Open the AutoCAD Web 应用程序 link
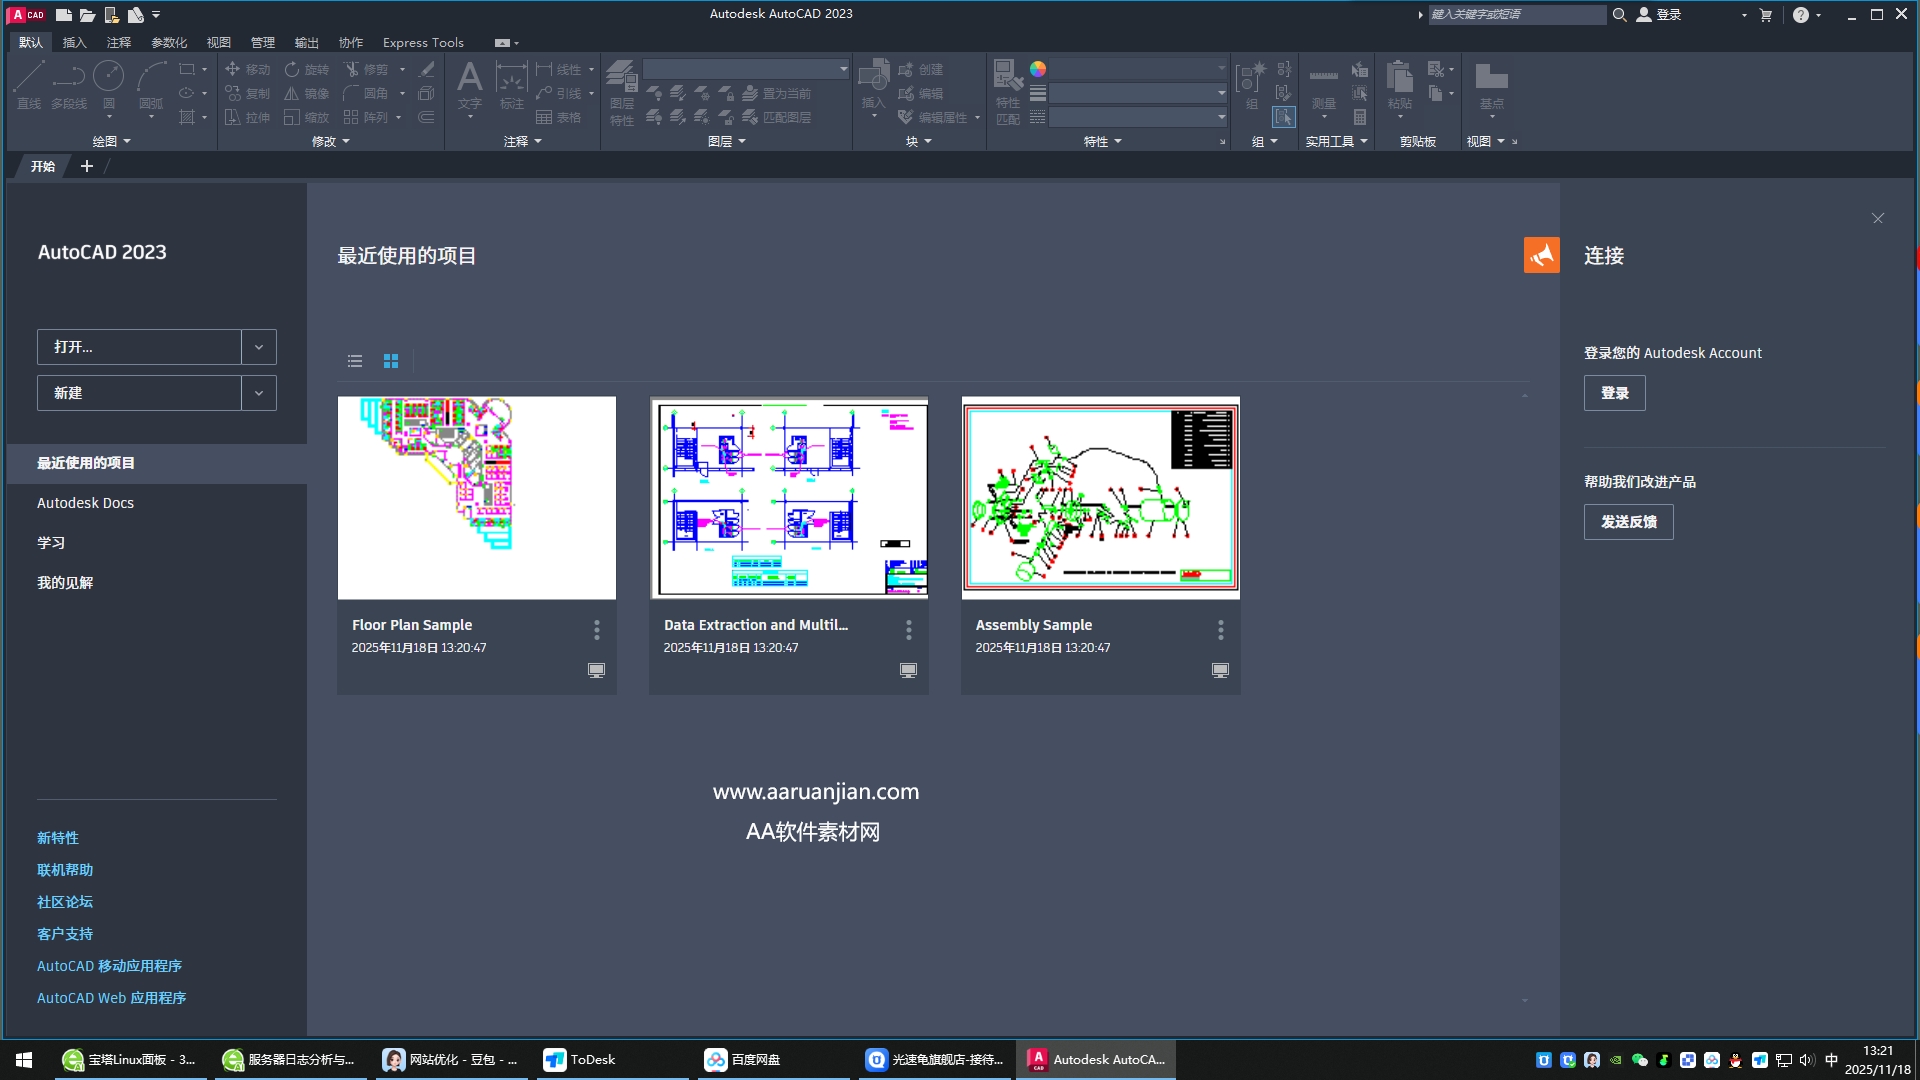The width and height of the screenshot is (1920, 1080). [x=111, y=997]
